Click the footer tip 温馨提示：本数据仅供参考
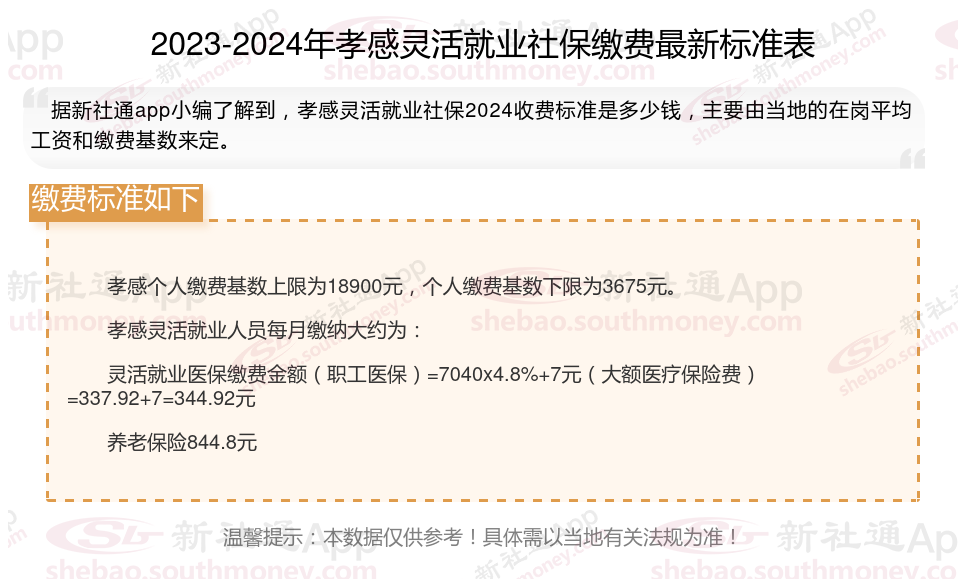Image resolution: width=958 pixels, height=587 pixels. pos(481,538)
